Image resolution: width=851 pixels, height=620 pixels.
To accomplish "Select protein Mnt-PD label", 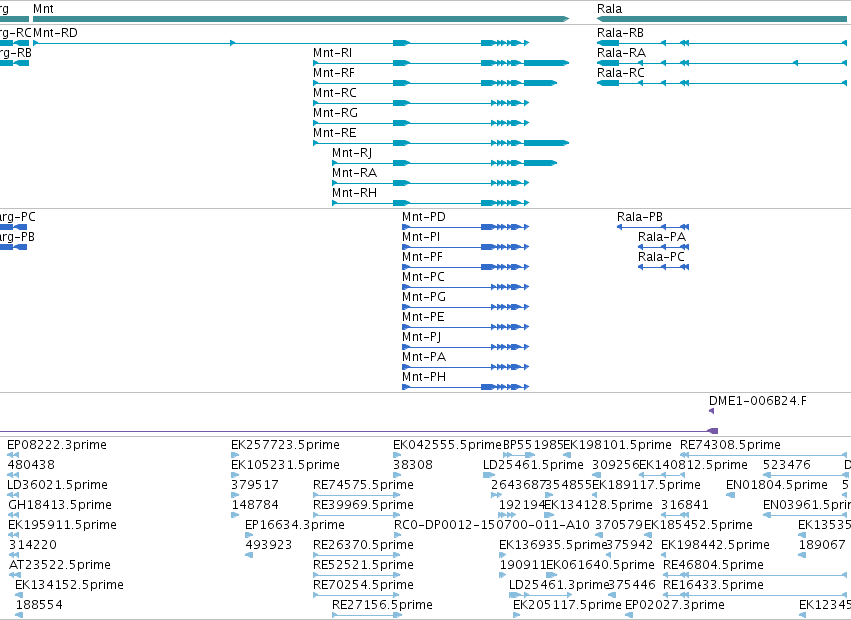I will coord(424,217).
